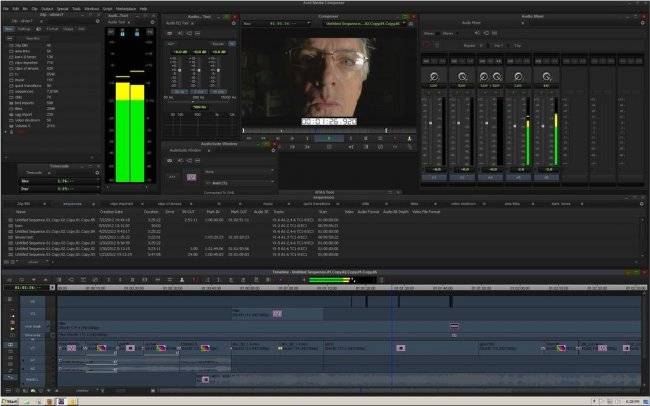Click the A4 volume fader in Audio Mixer
650x406 pixels.
(515, 126)
